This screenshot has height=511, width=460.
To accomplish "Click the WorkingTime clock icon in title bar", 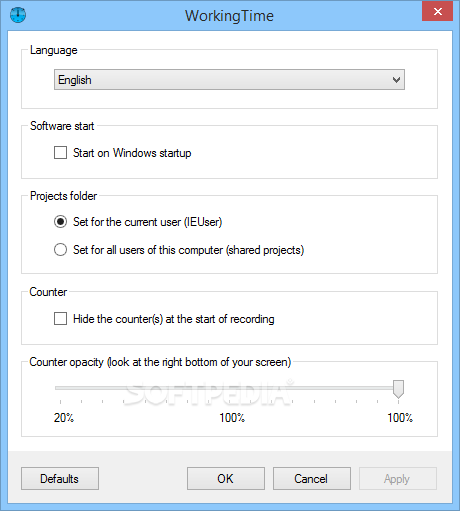I will (18, 15).
